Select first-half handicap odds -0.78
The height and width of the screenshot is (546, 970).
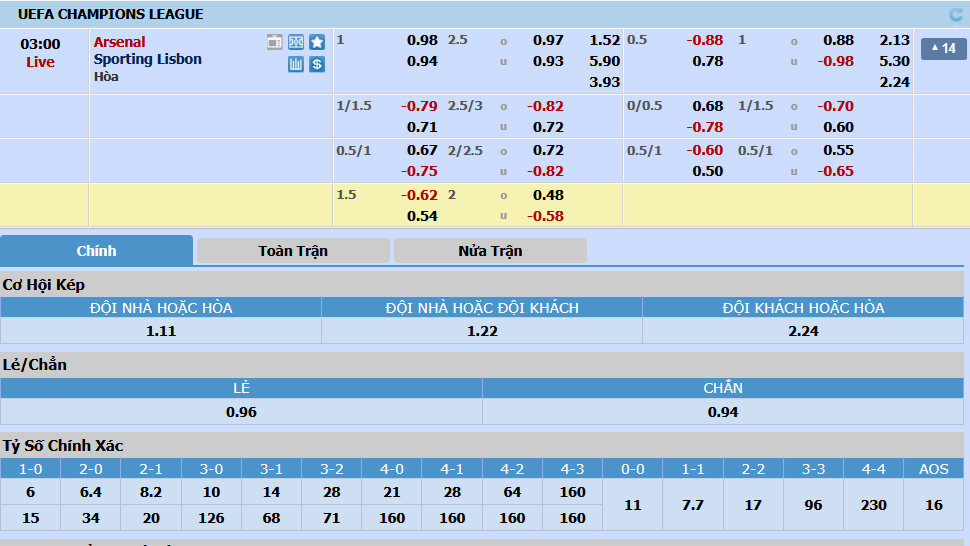(x=705, y=127)
